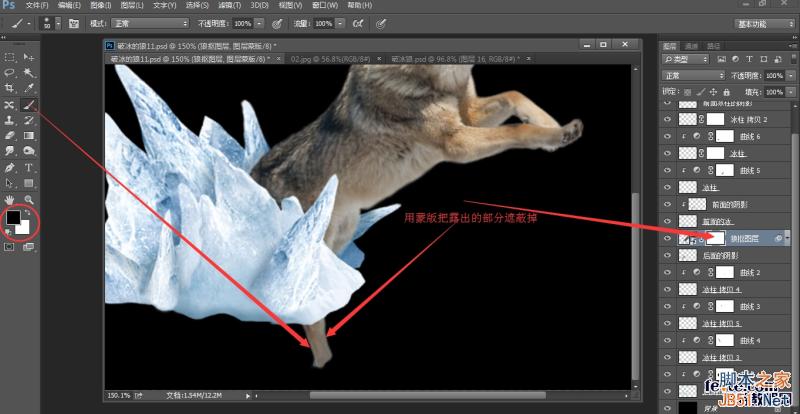Click the zoom level field 150.1%
Image resolution: width=800 pixels, height=414 pixels.
(x=118, y=395)
